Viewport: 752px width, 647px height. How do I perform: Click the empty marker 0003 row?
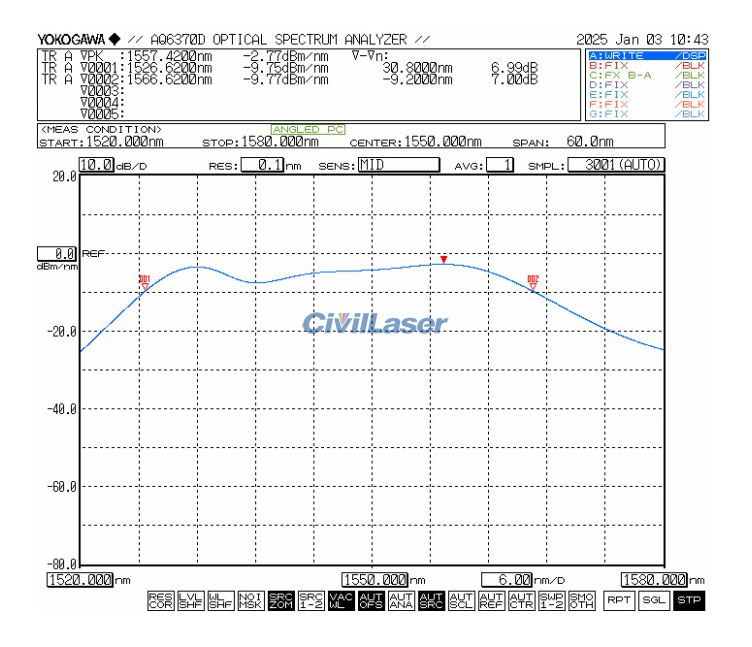(x=102, y=91)
